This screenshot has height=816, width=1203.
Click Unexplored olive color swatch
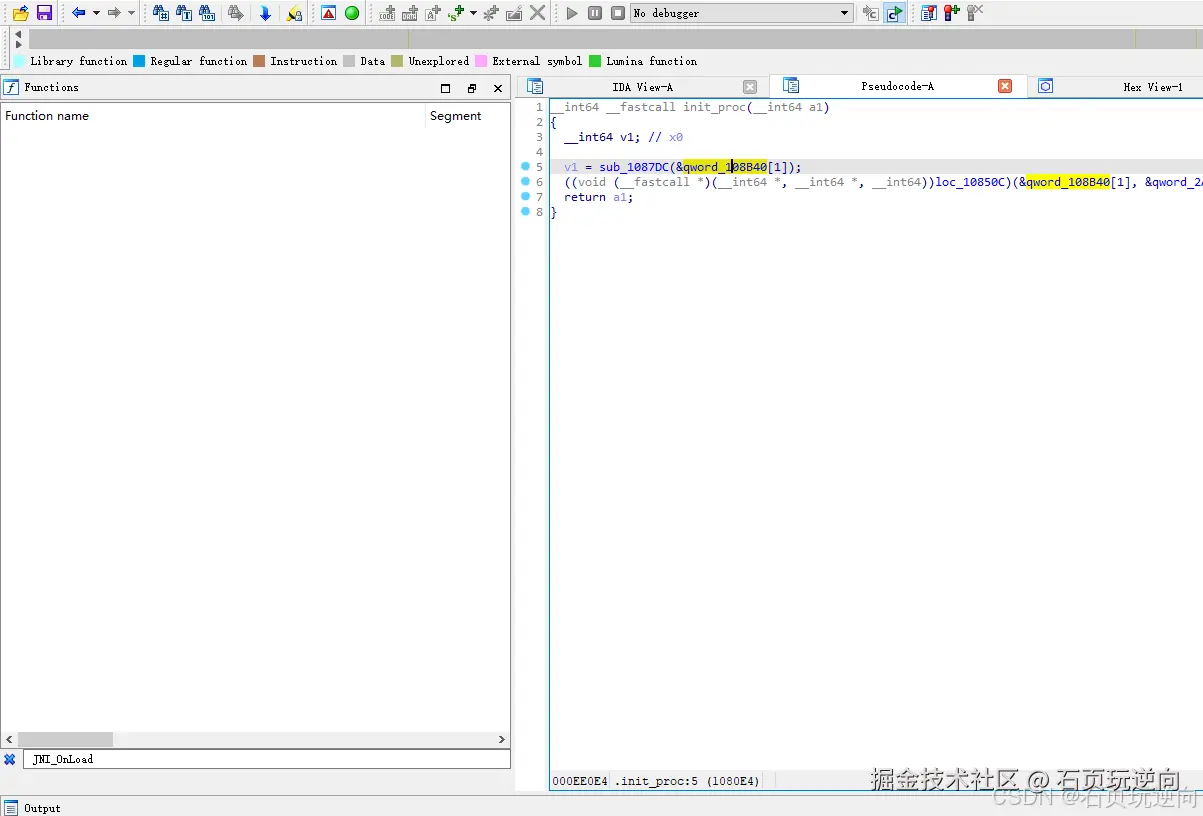[397, 61]
